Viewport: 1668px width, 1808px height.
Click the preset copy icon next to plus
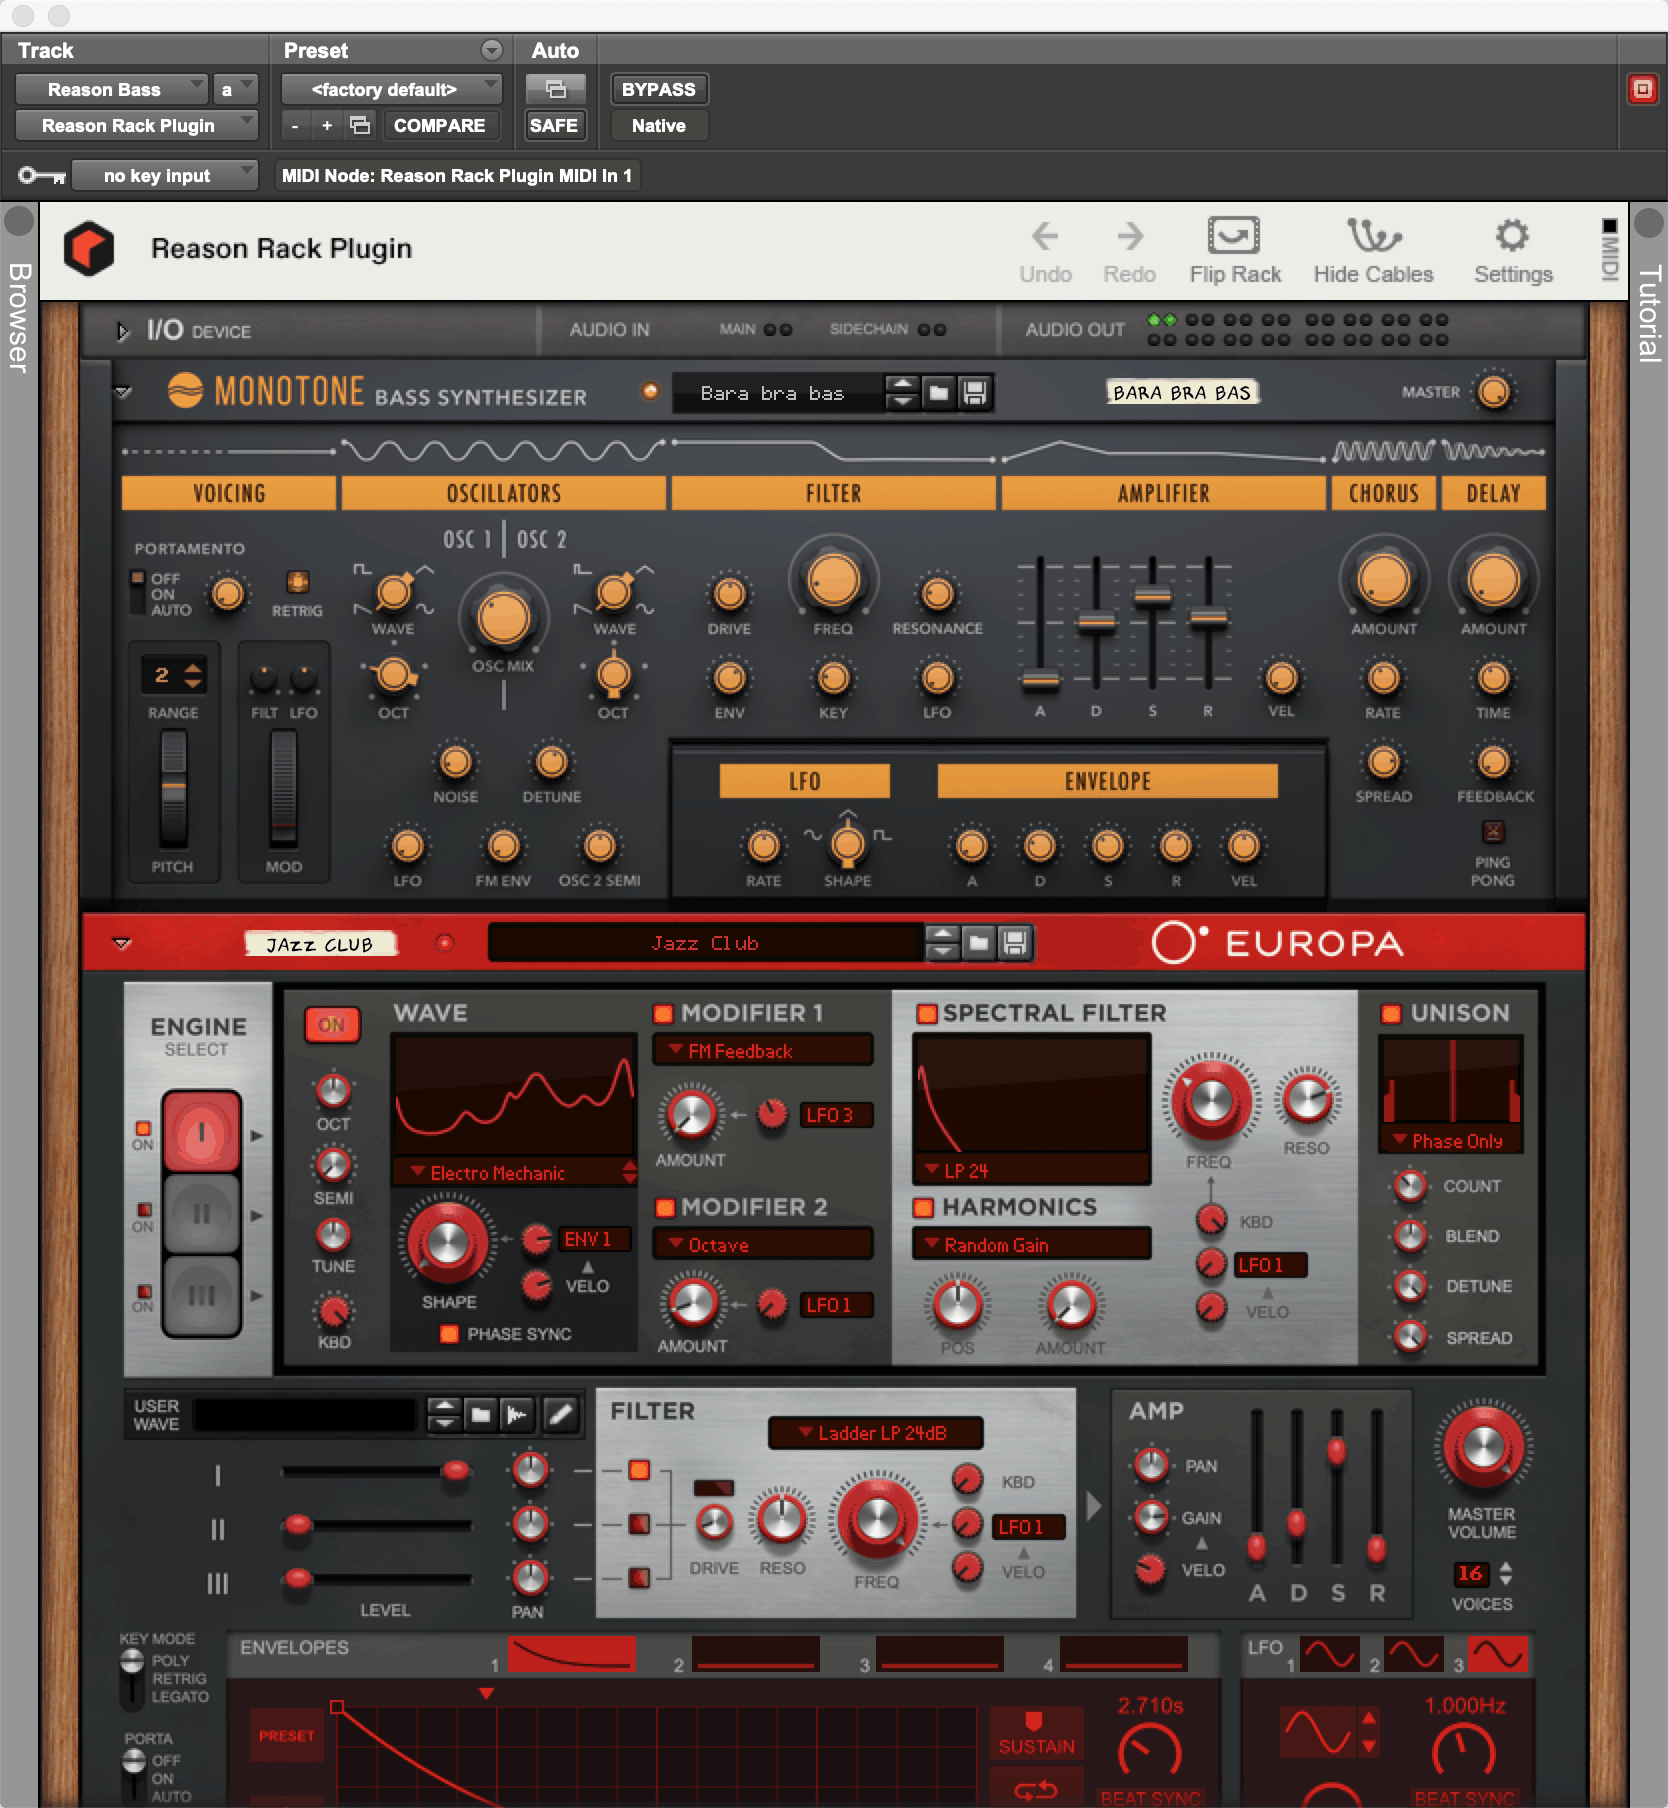[x=360, y=125]
